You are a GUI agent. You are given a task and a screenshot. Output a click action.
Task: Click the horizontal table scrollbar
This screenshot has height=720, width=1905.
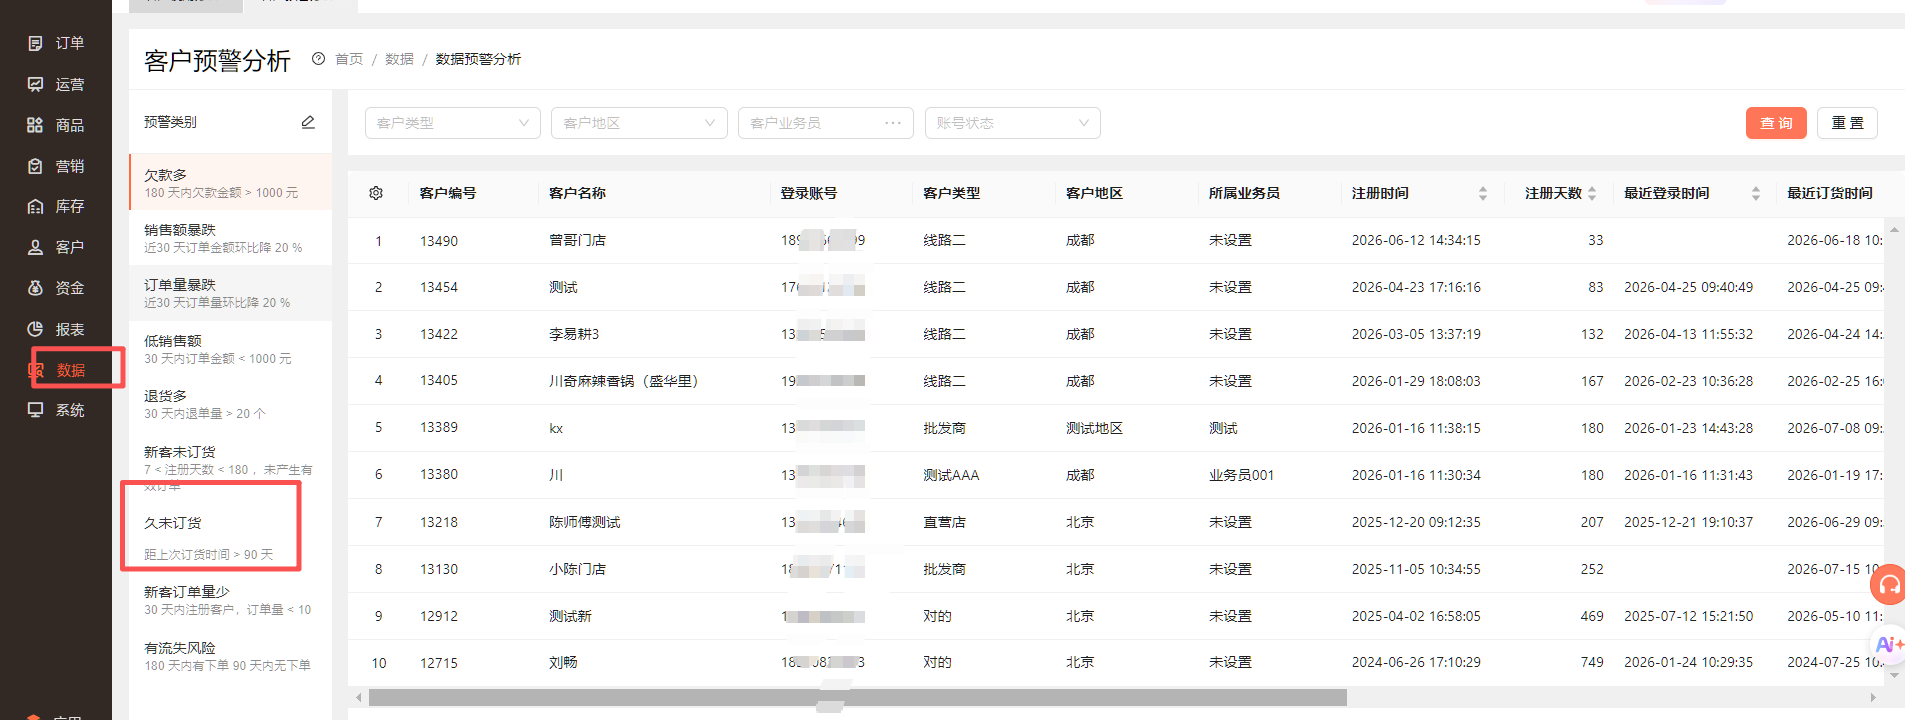[x=857, y=697]
